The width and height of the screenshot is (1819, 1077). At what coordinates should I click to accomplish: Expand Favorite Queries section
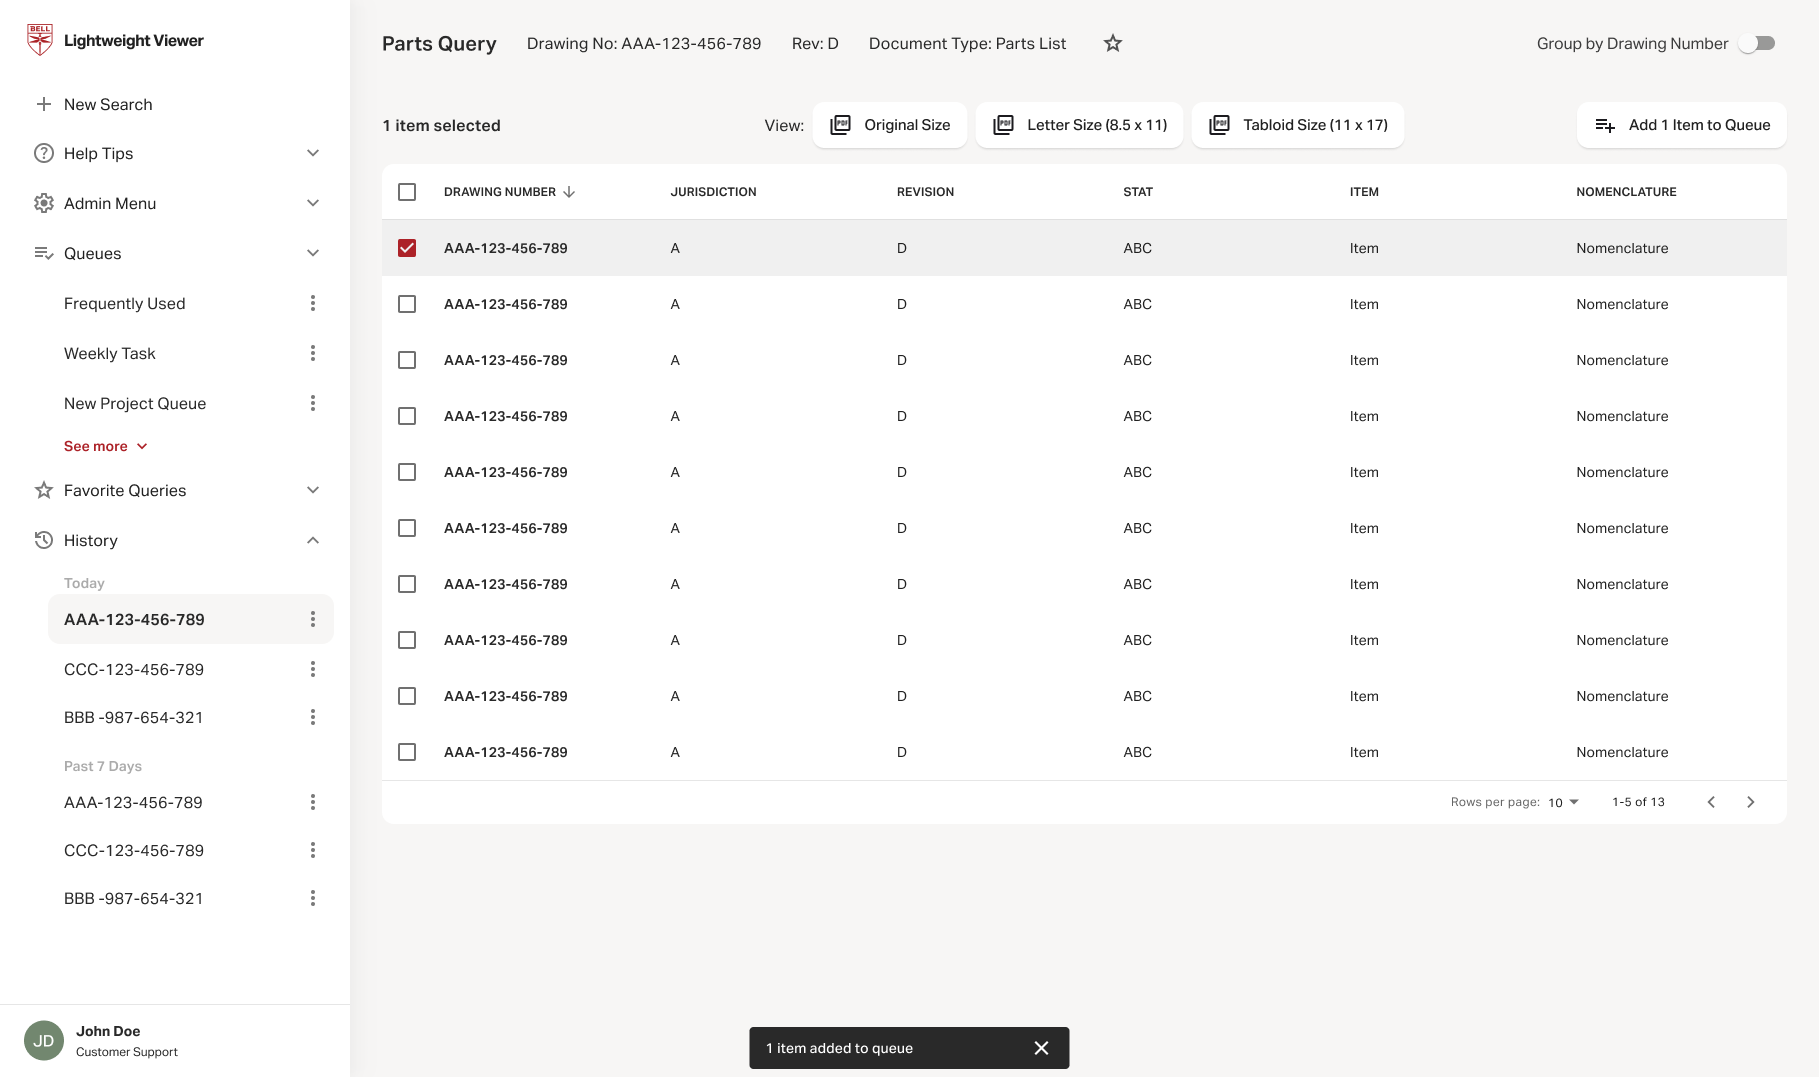pyautogui.click(x=313, y=490)
